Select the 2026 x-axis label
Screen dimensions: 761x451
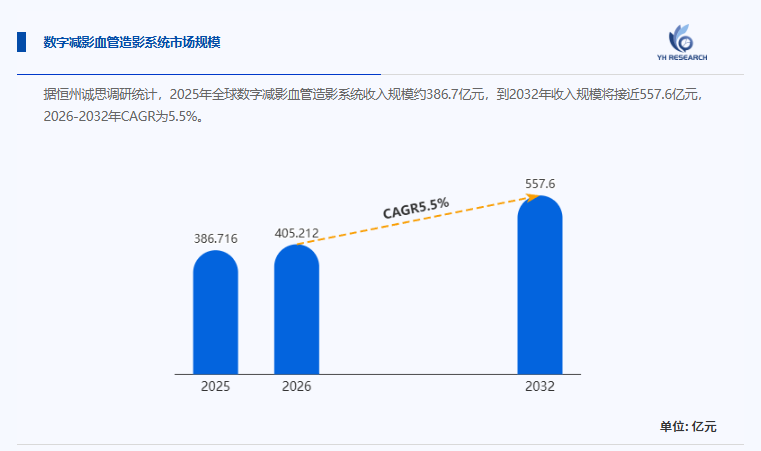(x=296, y=386)
